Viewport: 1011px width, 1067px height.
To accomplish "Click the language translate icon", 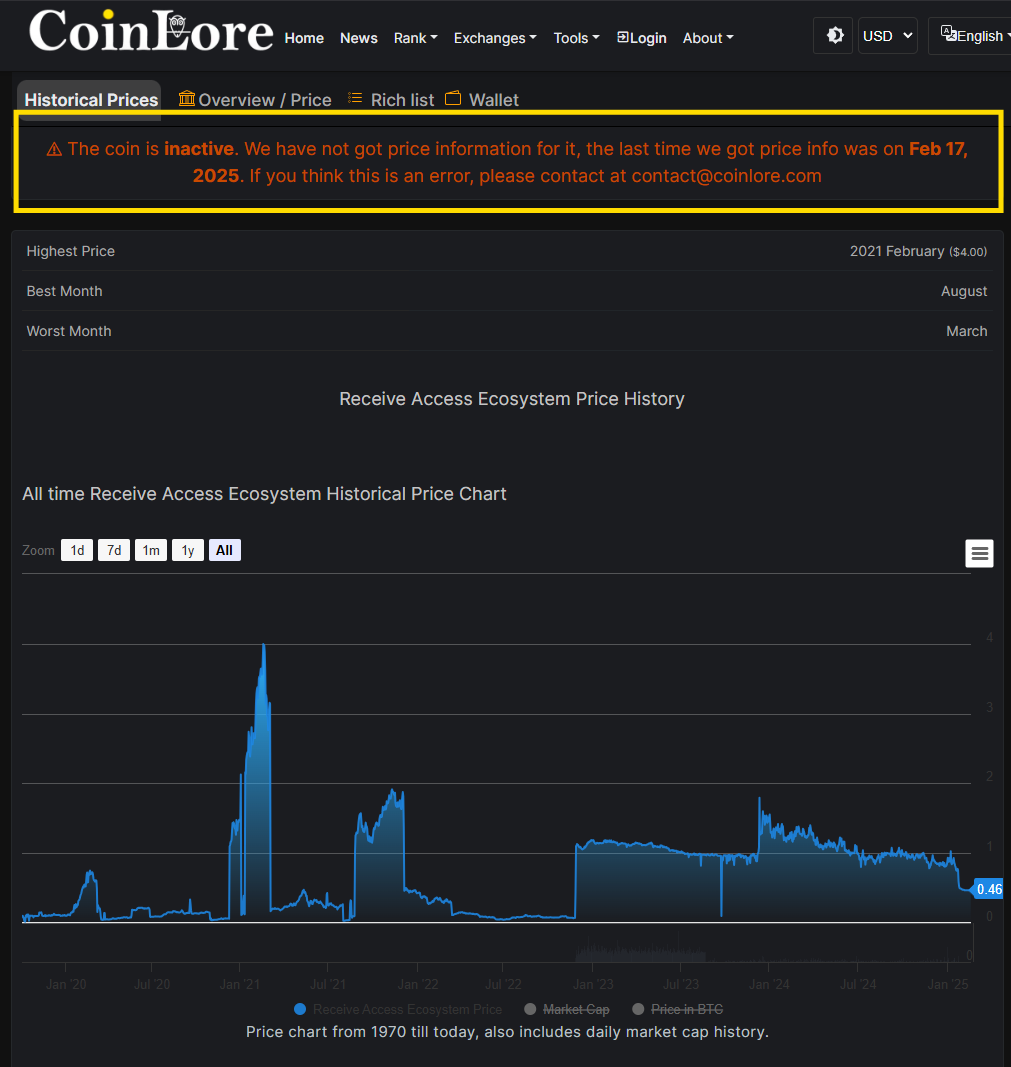I will point(948,32).
